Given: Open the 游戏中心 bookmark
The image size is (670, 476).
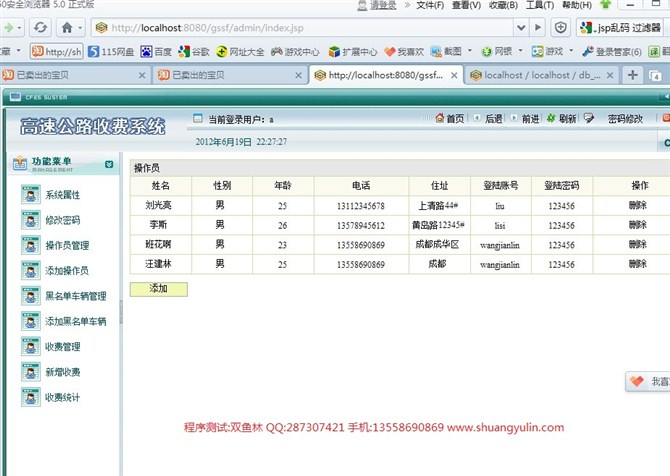Looking at the screenshot, I should click(x=295, y=52).
